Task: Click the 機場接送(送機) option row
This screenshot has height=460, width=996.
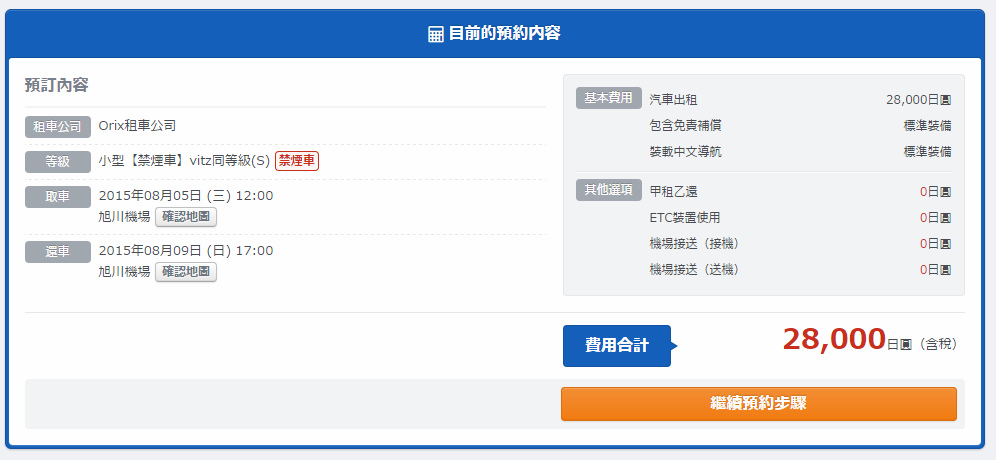Action: click(800, 269)
